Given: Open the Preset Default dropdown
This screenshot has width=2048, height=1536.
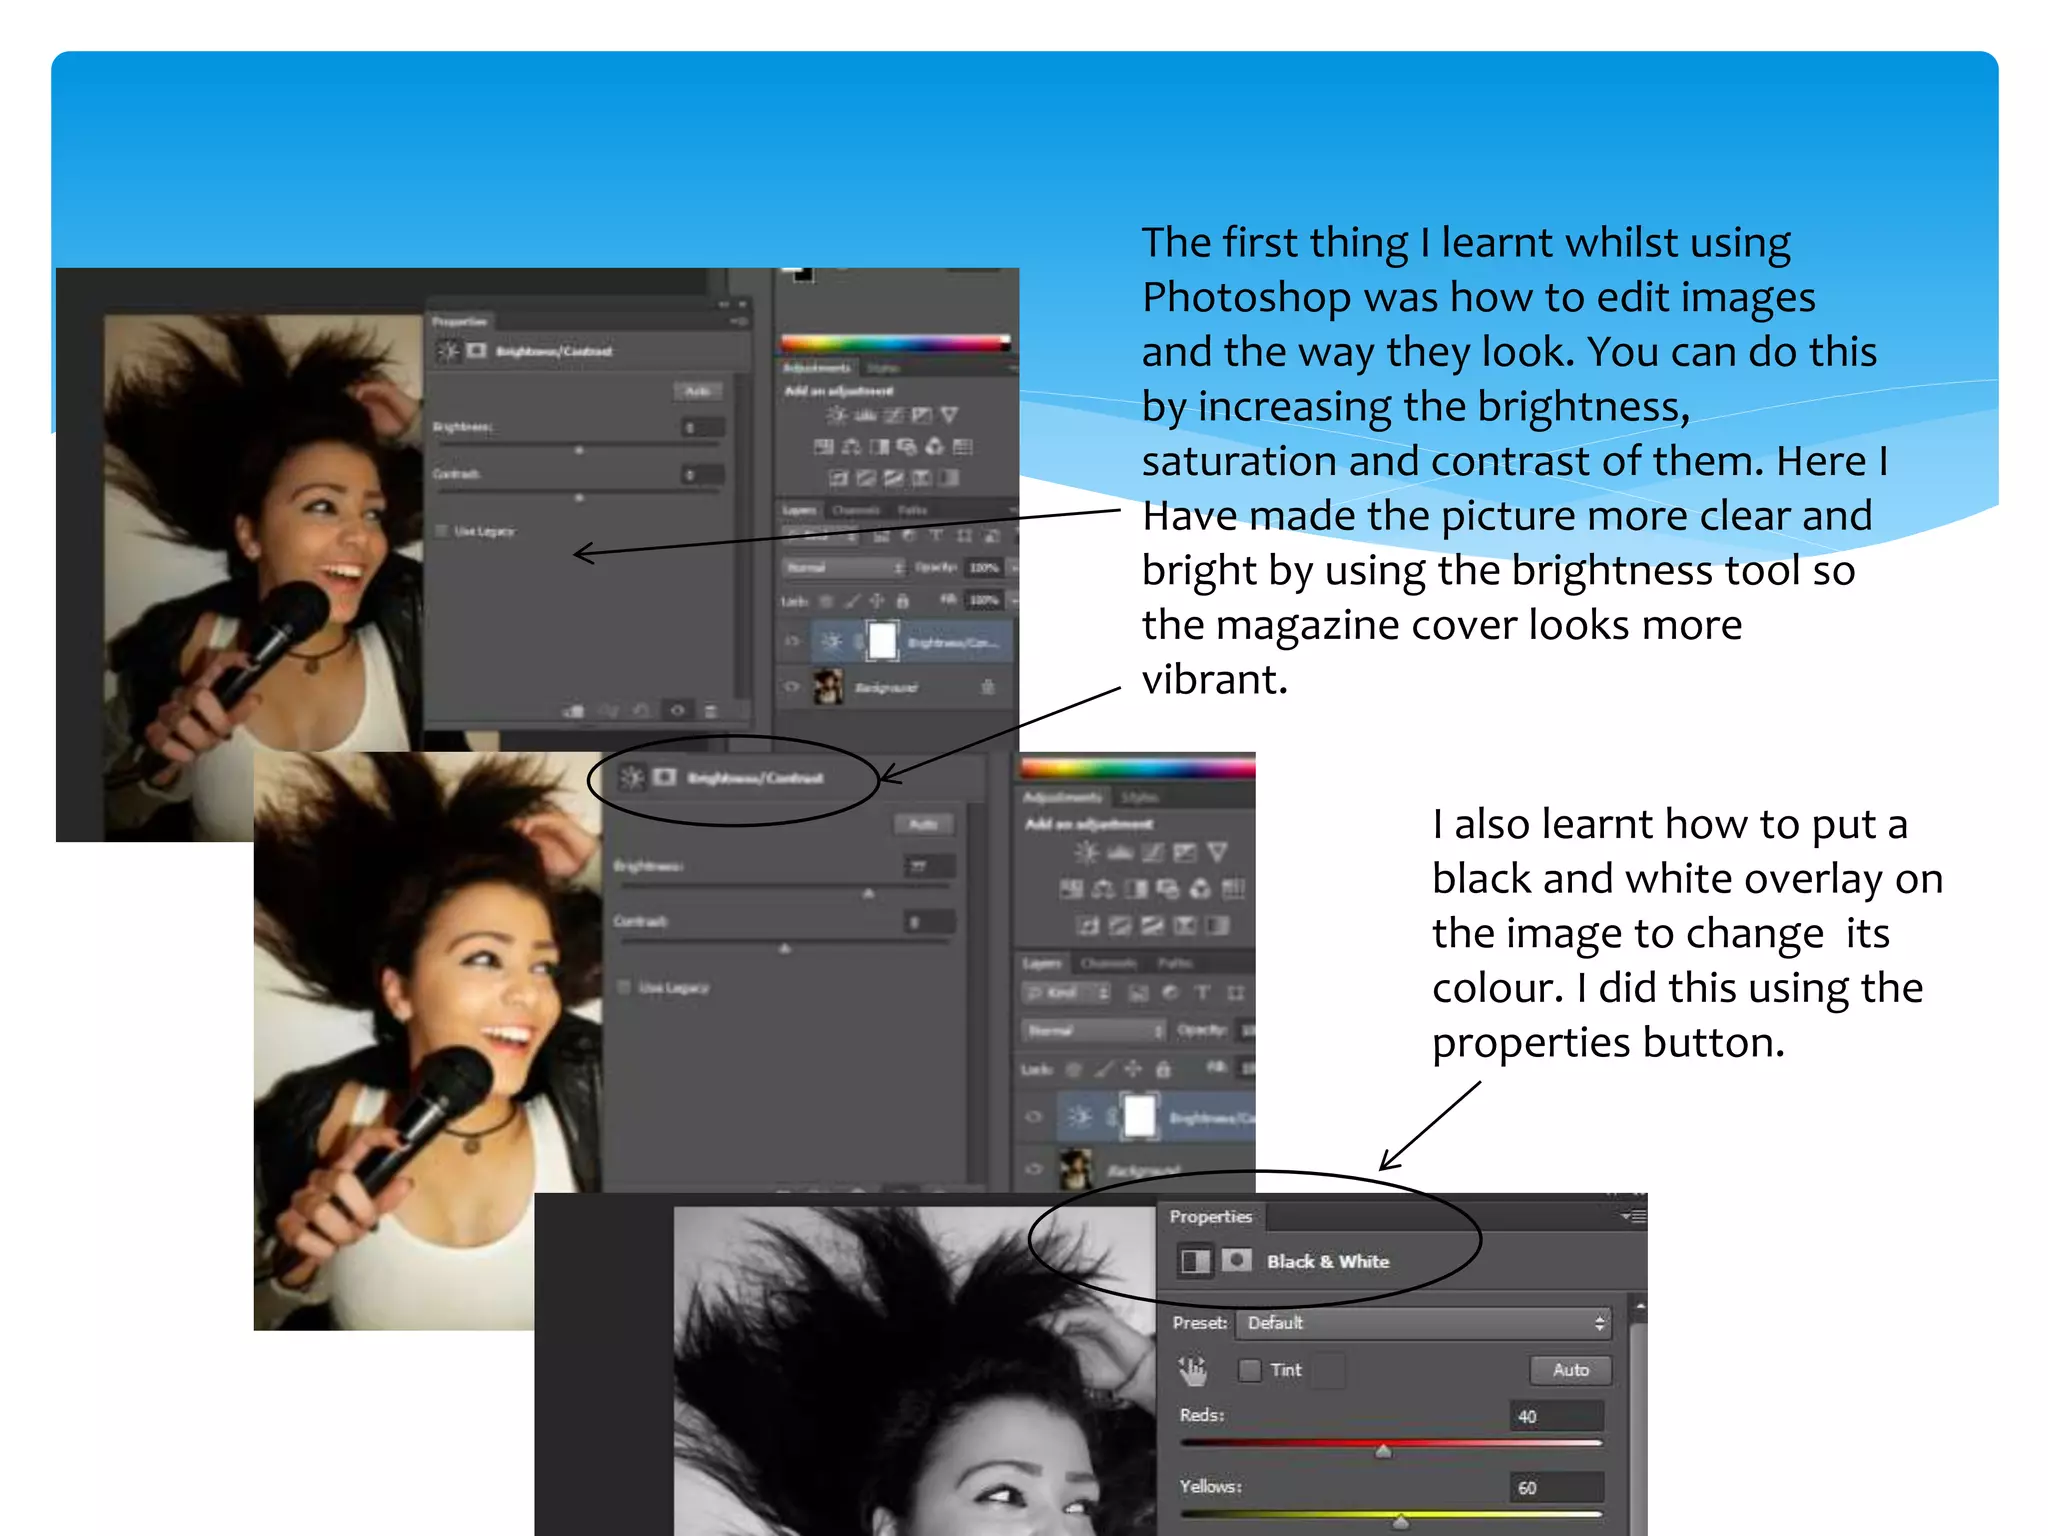Looking at the screenshot, I should [1422, 1323].
